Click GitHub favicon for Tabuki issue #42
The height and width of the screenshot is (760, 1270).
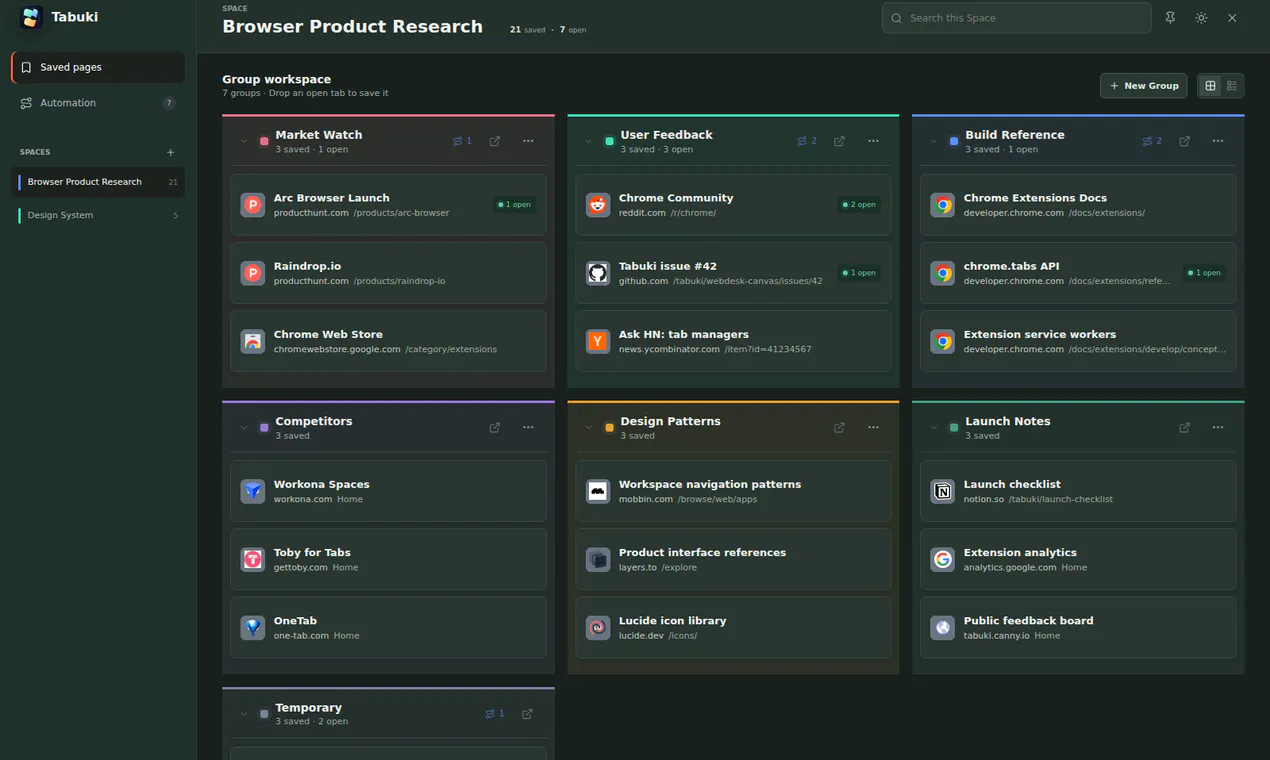pos(598,273)
